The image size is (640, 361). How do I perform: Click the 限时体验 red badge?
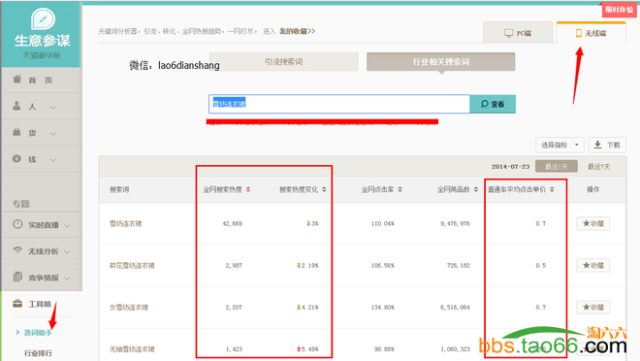tap(620, 9)
